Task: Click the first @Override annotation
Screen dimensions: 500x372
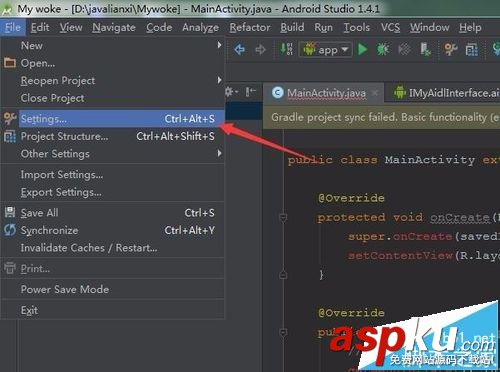Action: pyautogui.click(x=351, y=198)
